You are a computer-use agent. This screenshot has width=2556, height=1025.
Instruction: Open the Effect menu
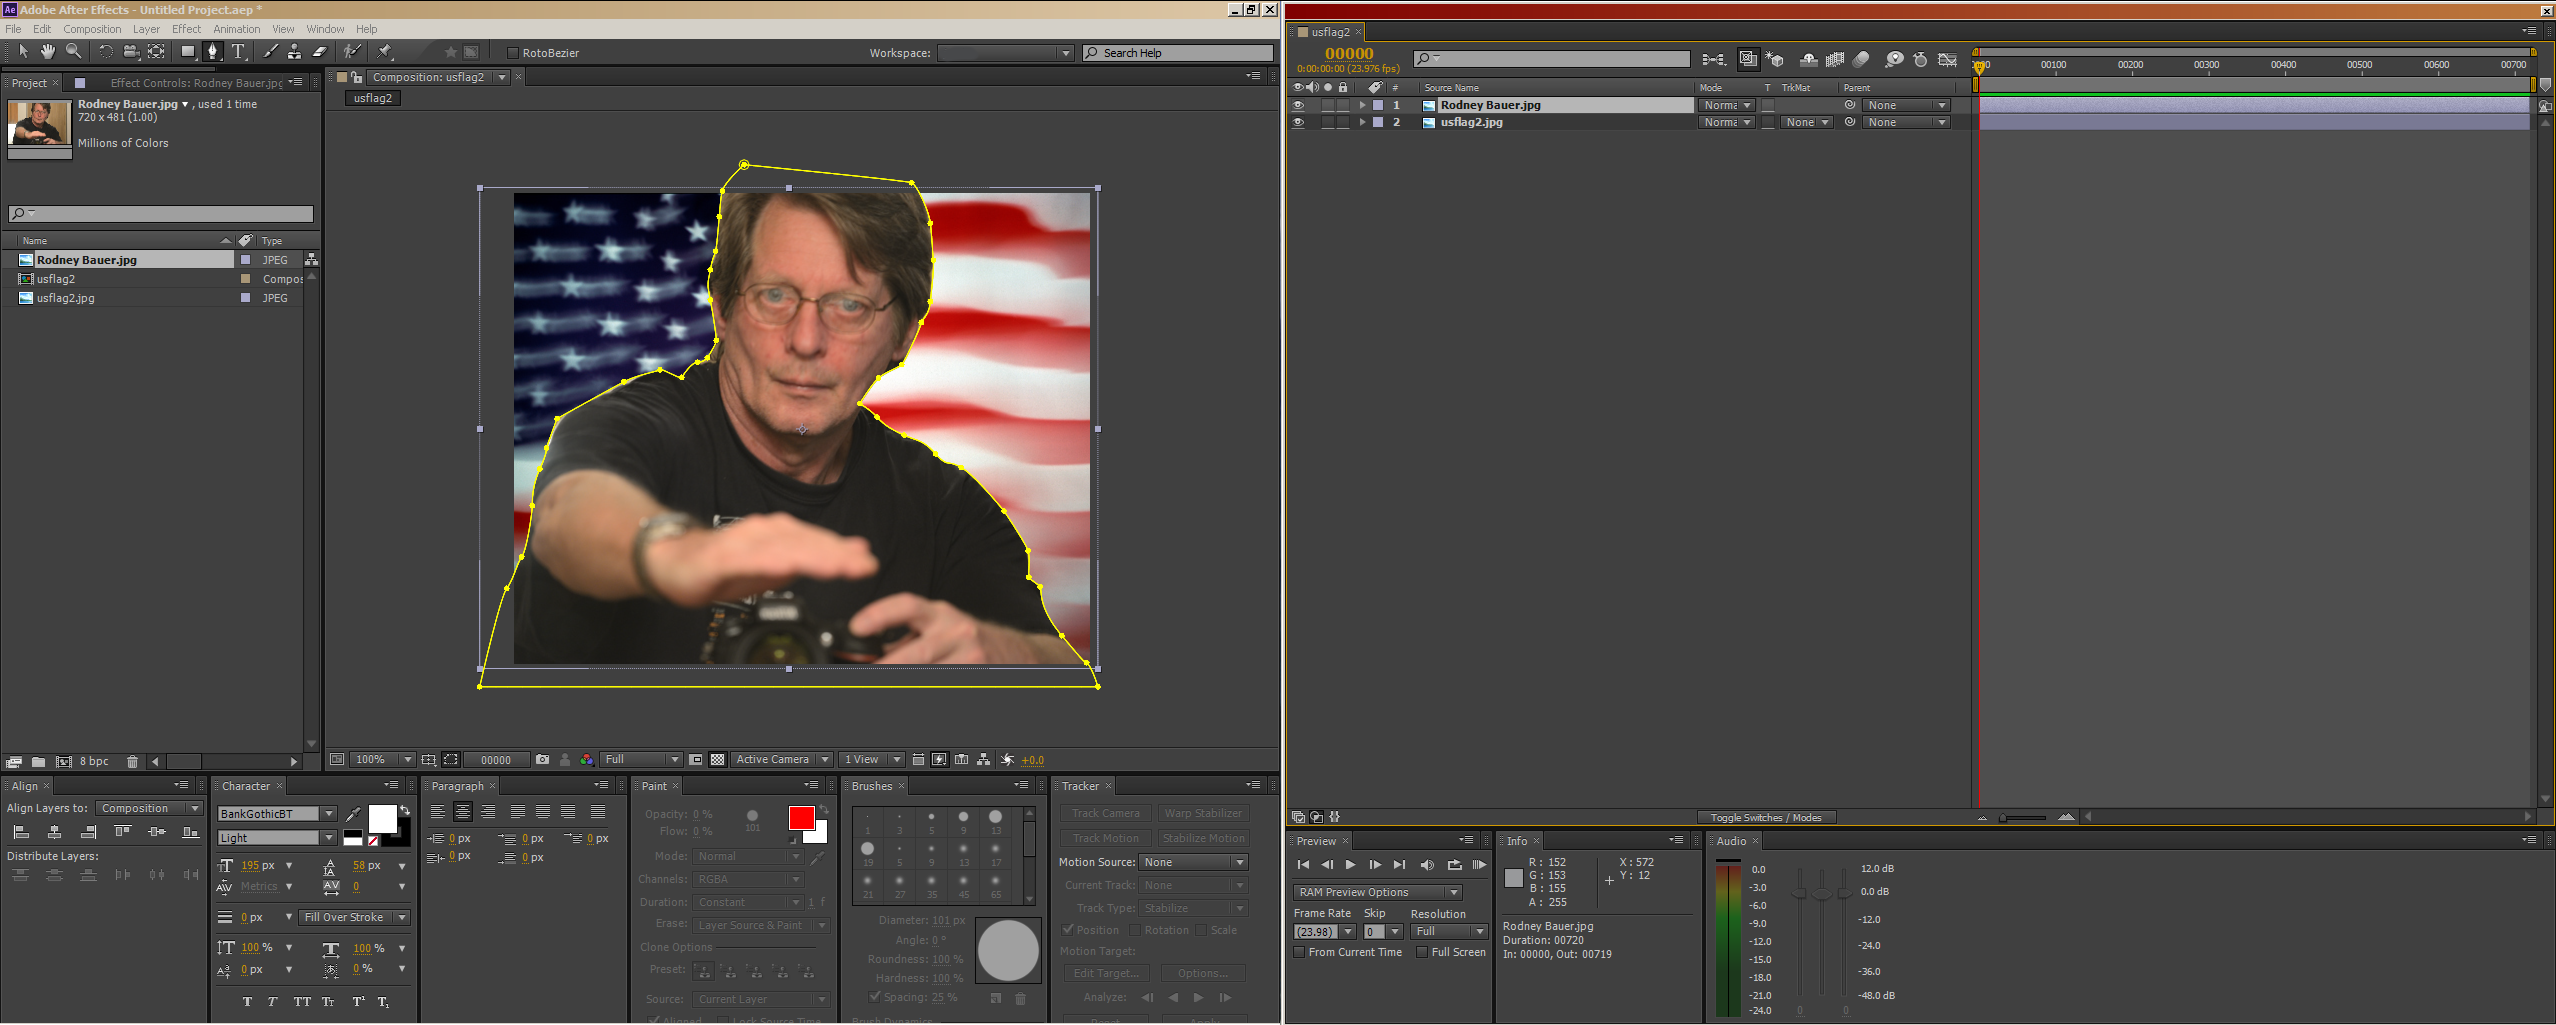pos(186,29)
